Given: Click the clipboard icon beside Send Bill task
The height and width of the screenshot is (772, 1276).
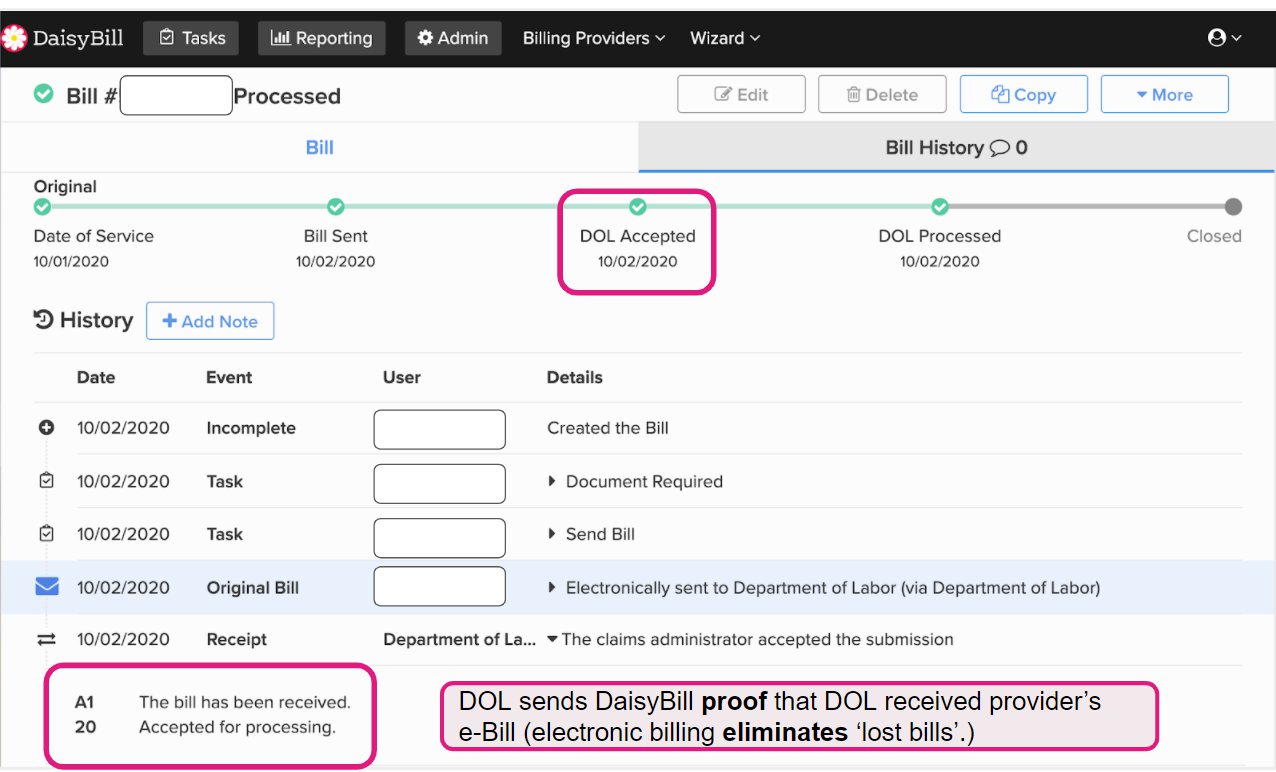Looking at the screenshot, I should (46, 534).
